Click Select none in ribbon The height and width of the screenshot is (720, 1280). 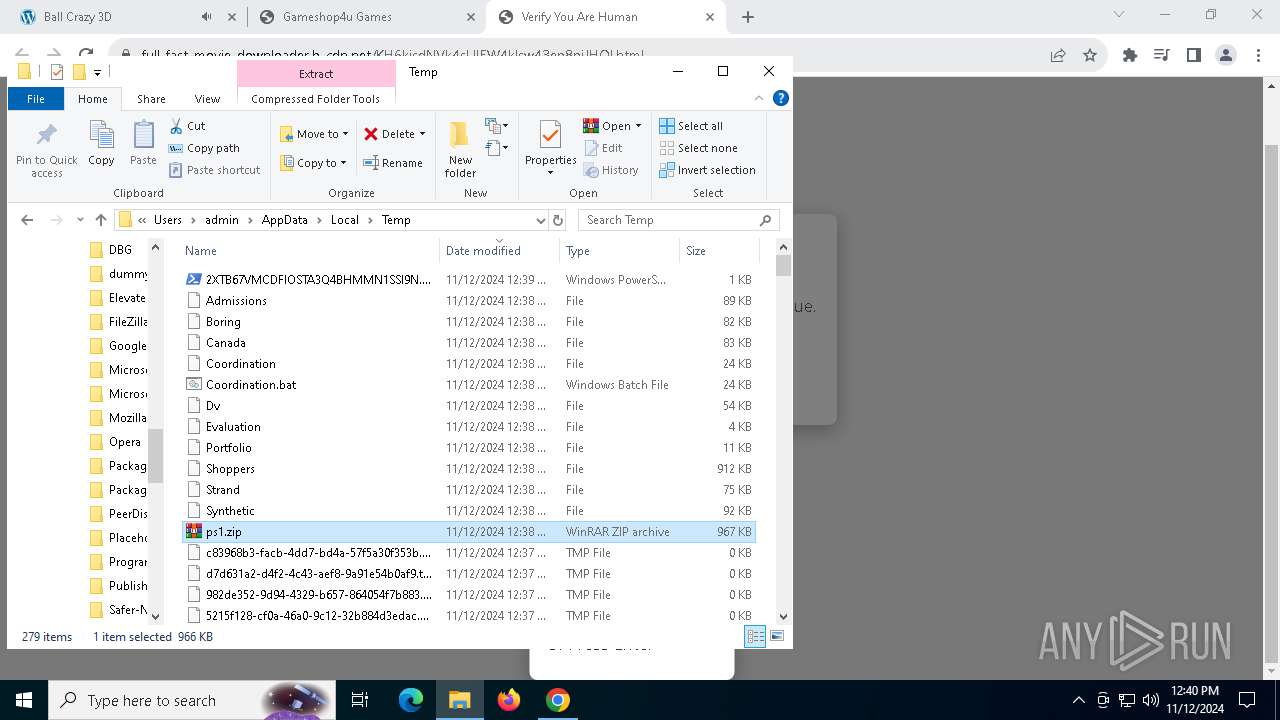698,148
